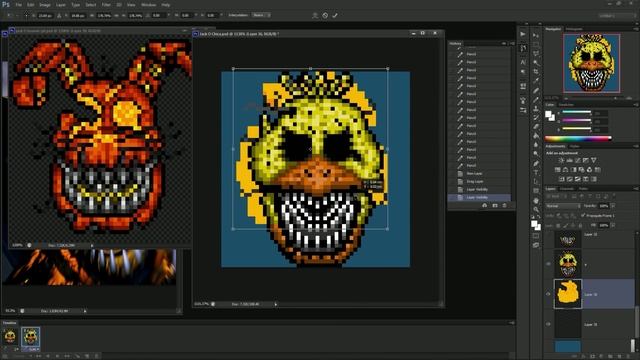
Task: Click the color spectrum ramp in Color panel
Action: pyautogui.click(x=578, y=138)
